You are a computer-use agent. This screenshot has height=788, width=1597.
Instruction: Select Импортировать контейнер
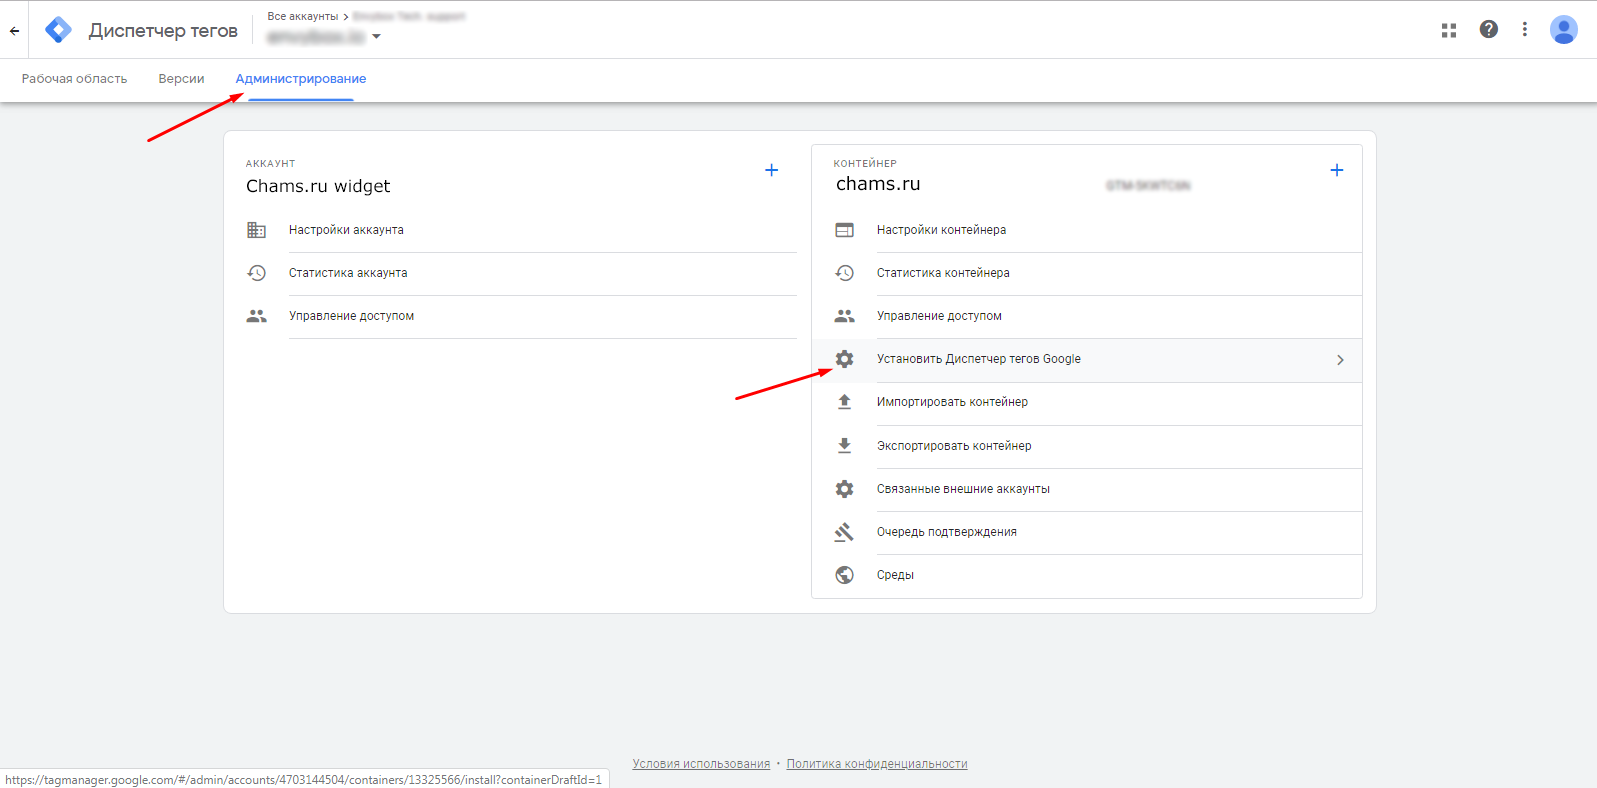coord(952,402)
